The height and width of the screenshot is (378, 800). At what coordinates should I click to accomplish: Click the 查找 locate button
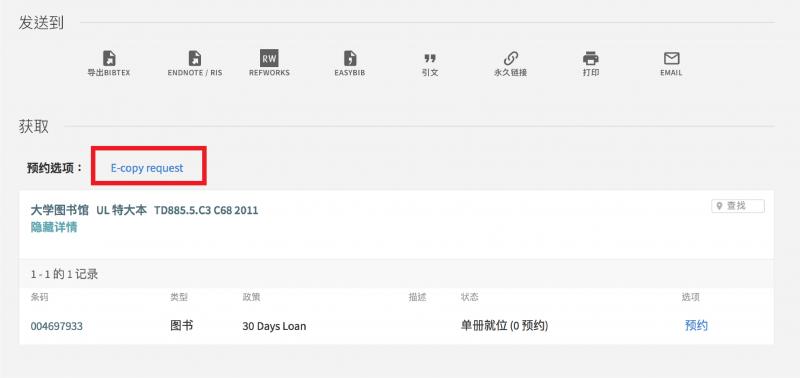738,206
